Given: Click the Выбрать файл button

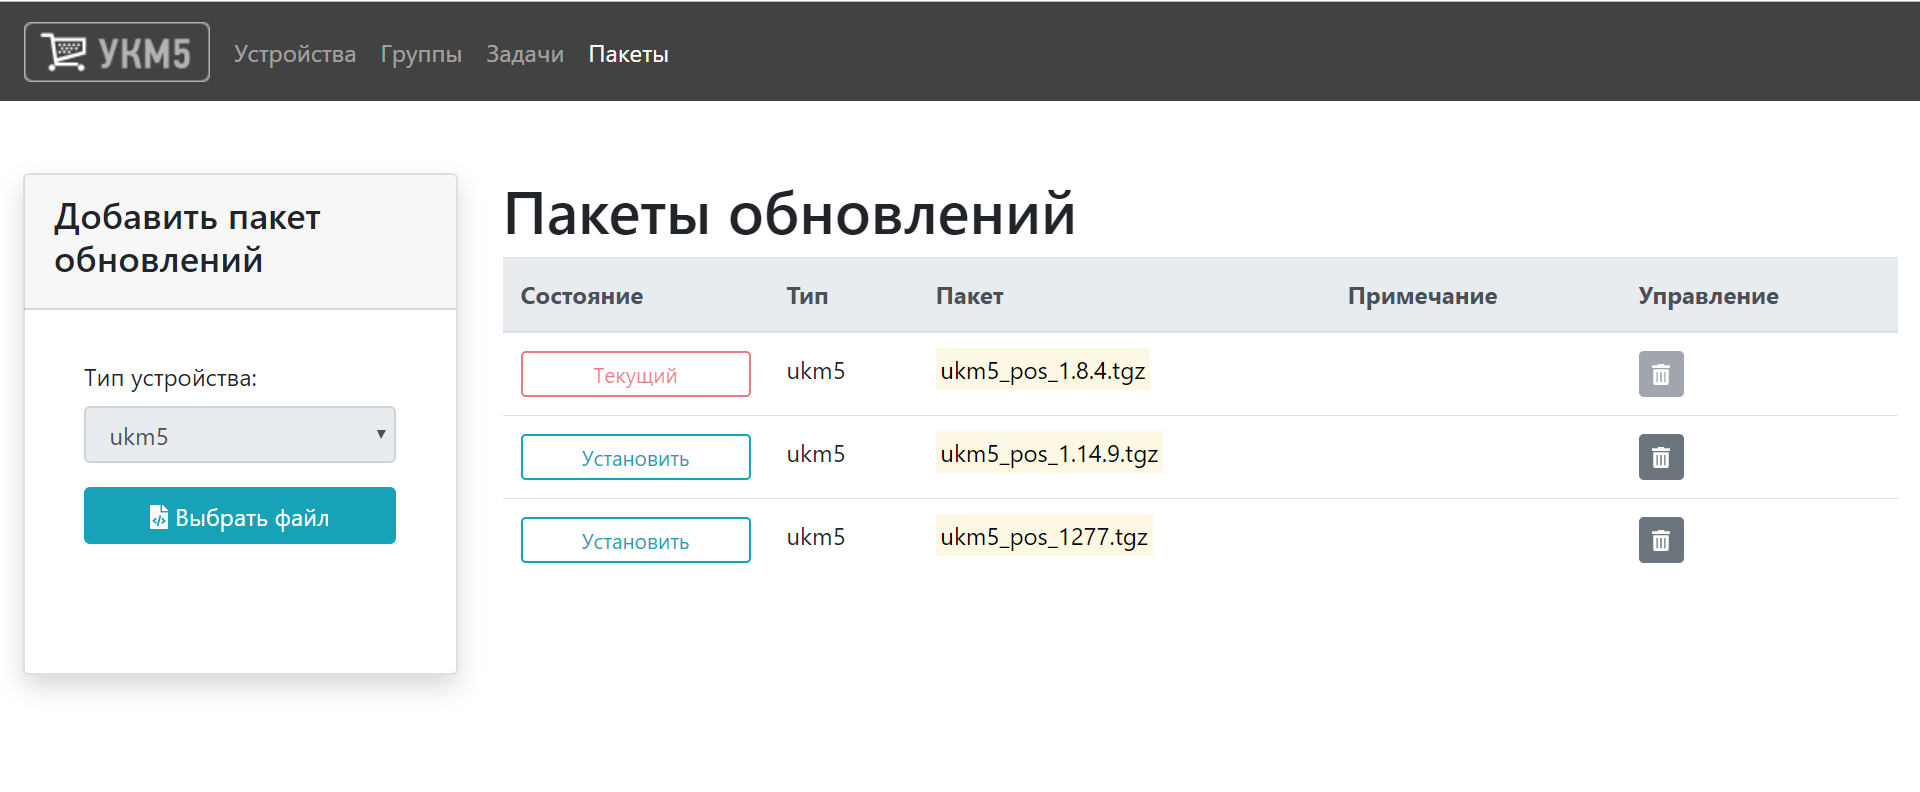Looking at the screenshot, I should click(240, 516).
